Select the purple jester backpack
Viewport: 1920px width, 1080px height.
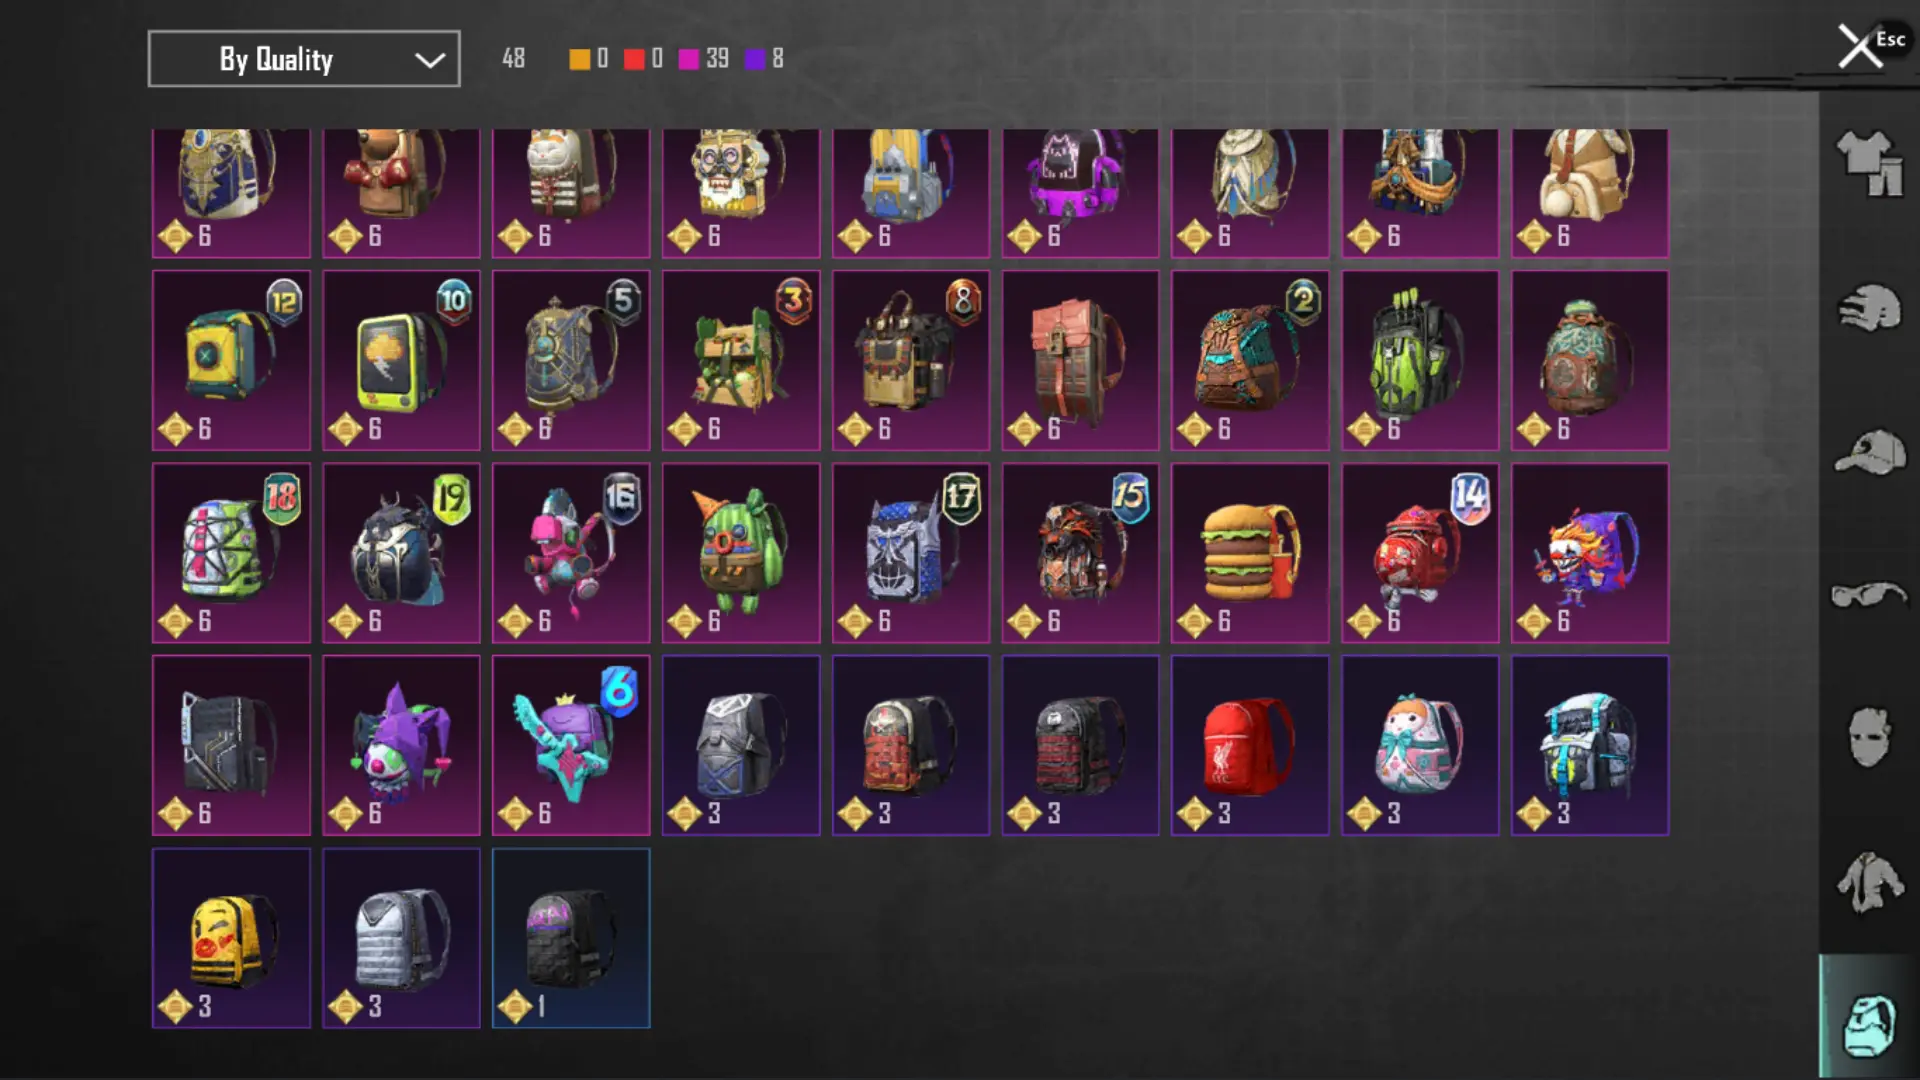pos(401,745)
